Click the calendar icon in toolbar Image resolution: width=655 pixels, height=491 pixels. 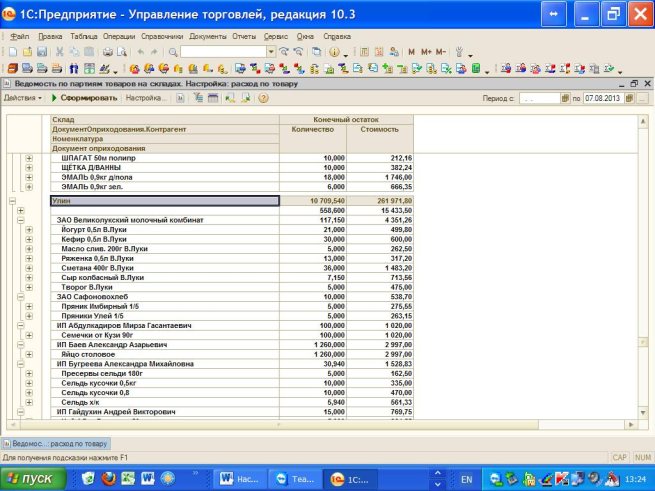(x=379, y=52)
